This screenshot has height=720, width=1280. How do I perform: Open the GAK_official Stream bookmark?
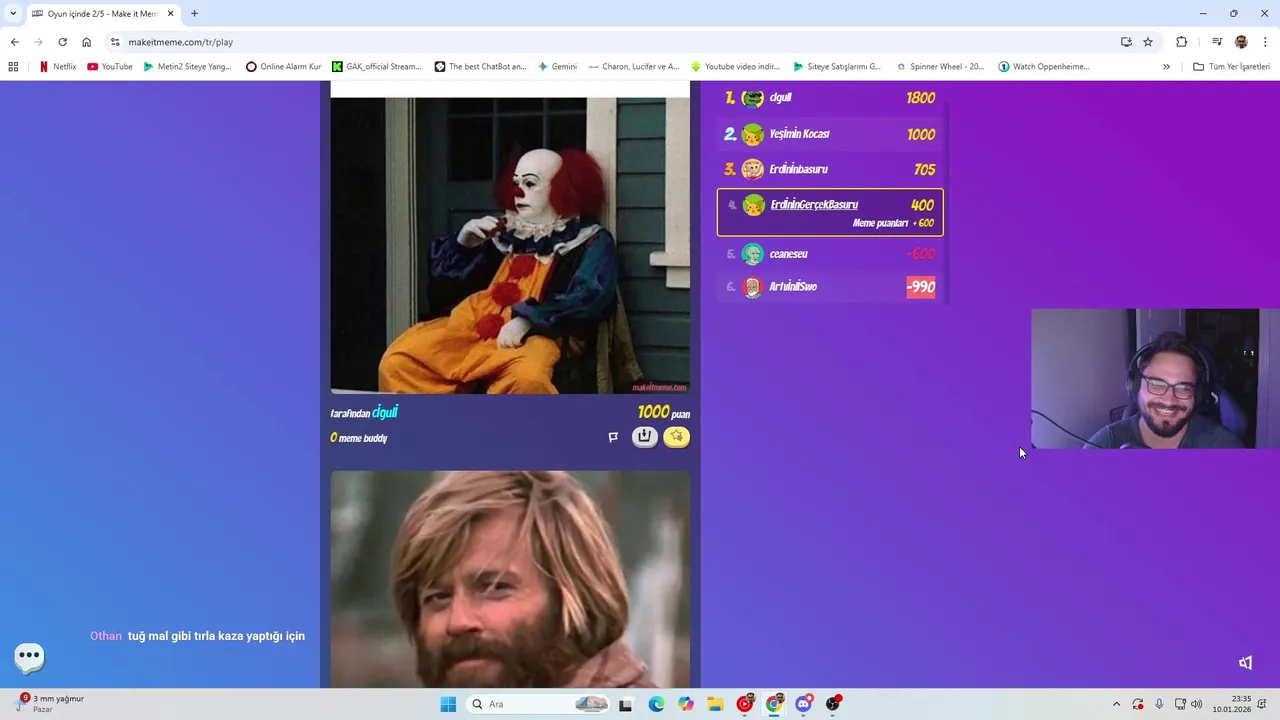coord(376,67)
